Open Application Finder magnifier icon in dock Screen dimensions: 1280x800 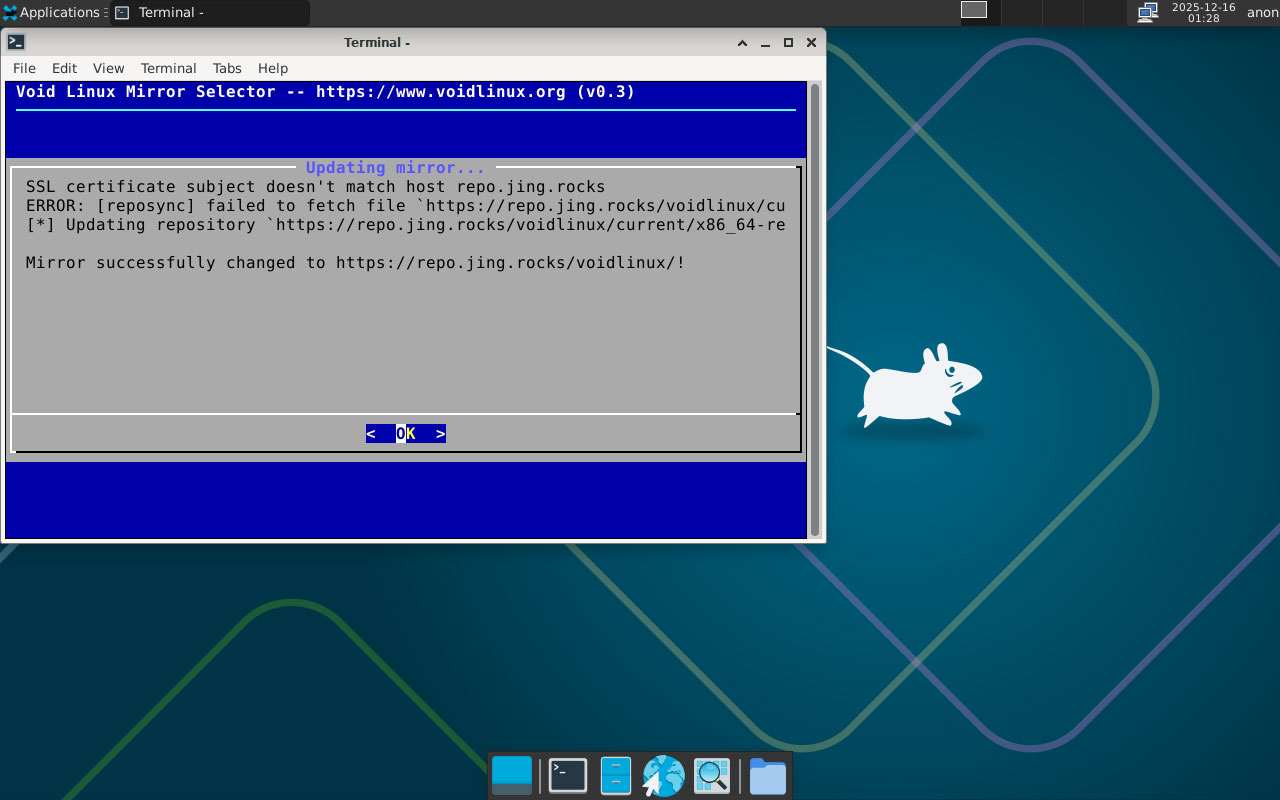[712, 776]
